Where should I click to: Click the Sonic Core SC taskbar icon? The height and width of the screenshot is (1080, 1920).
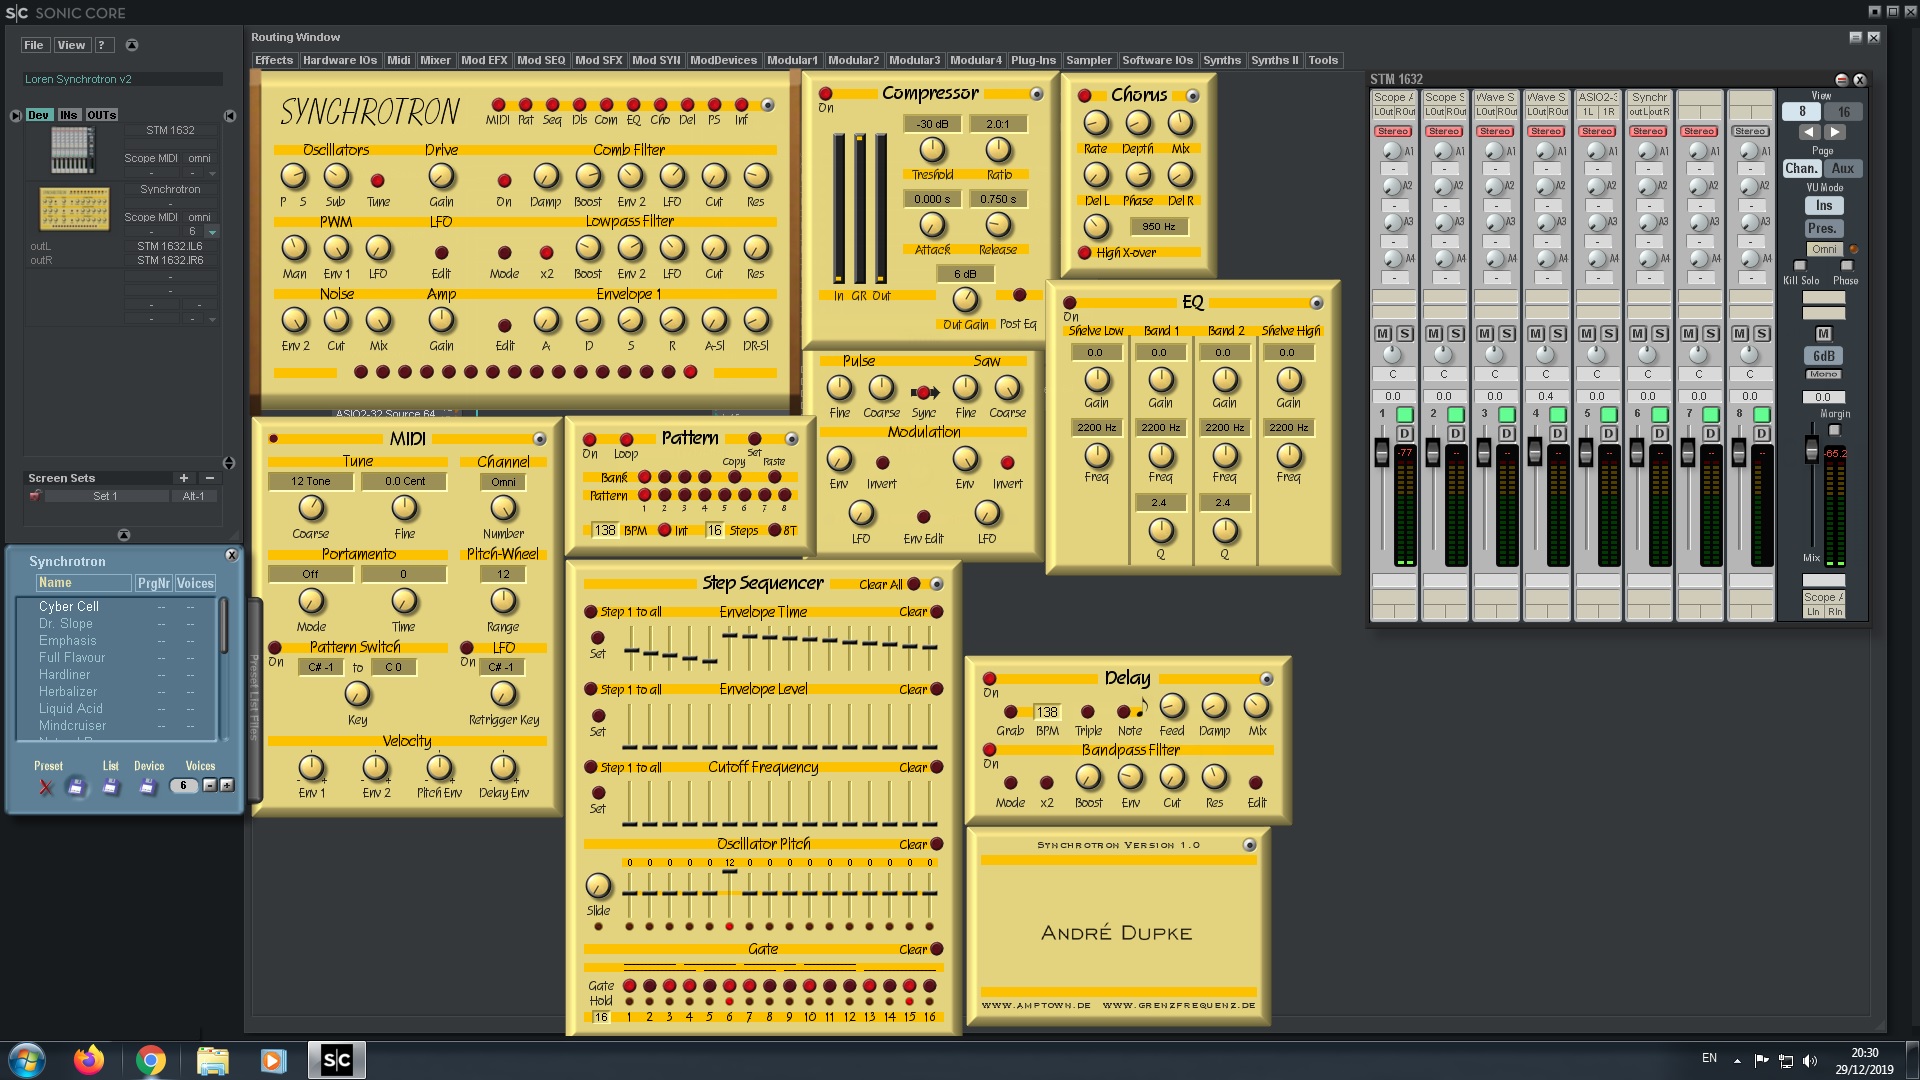[336, 1060]
